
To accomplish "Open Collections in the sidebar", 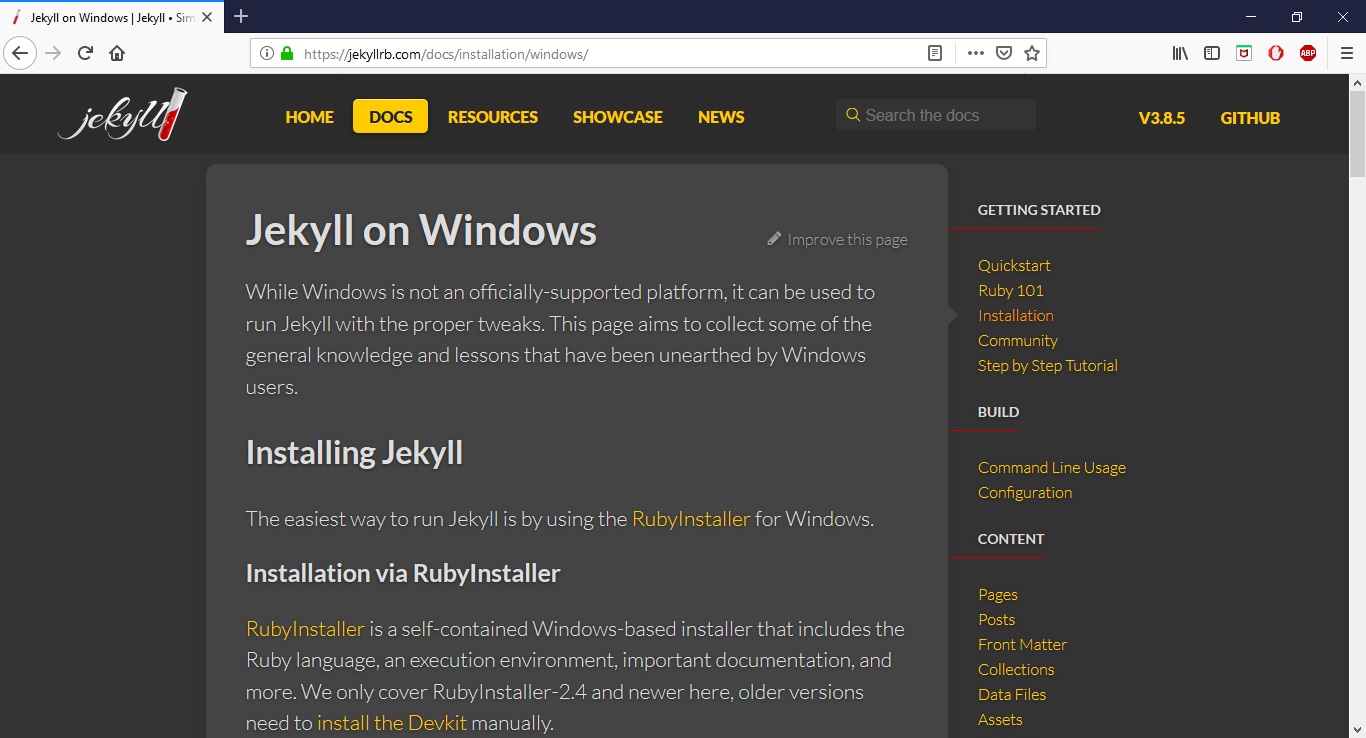I will click(x=1016, y=669).
